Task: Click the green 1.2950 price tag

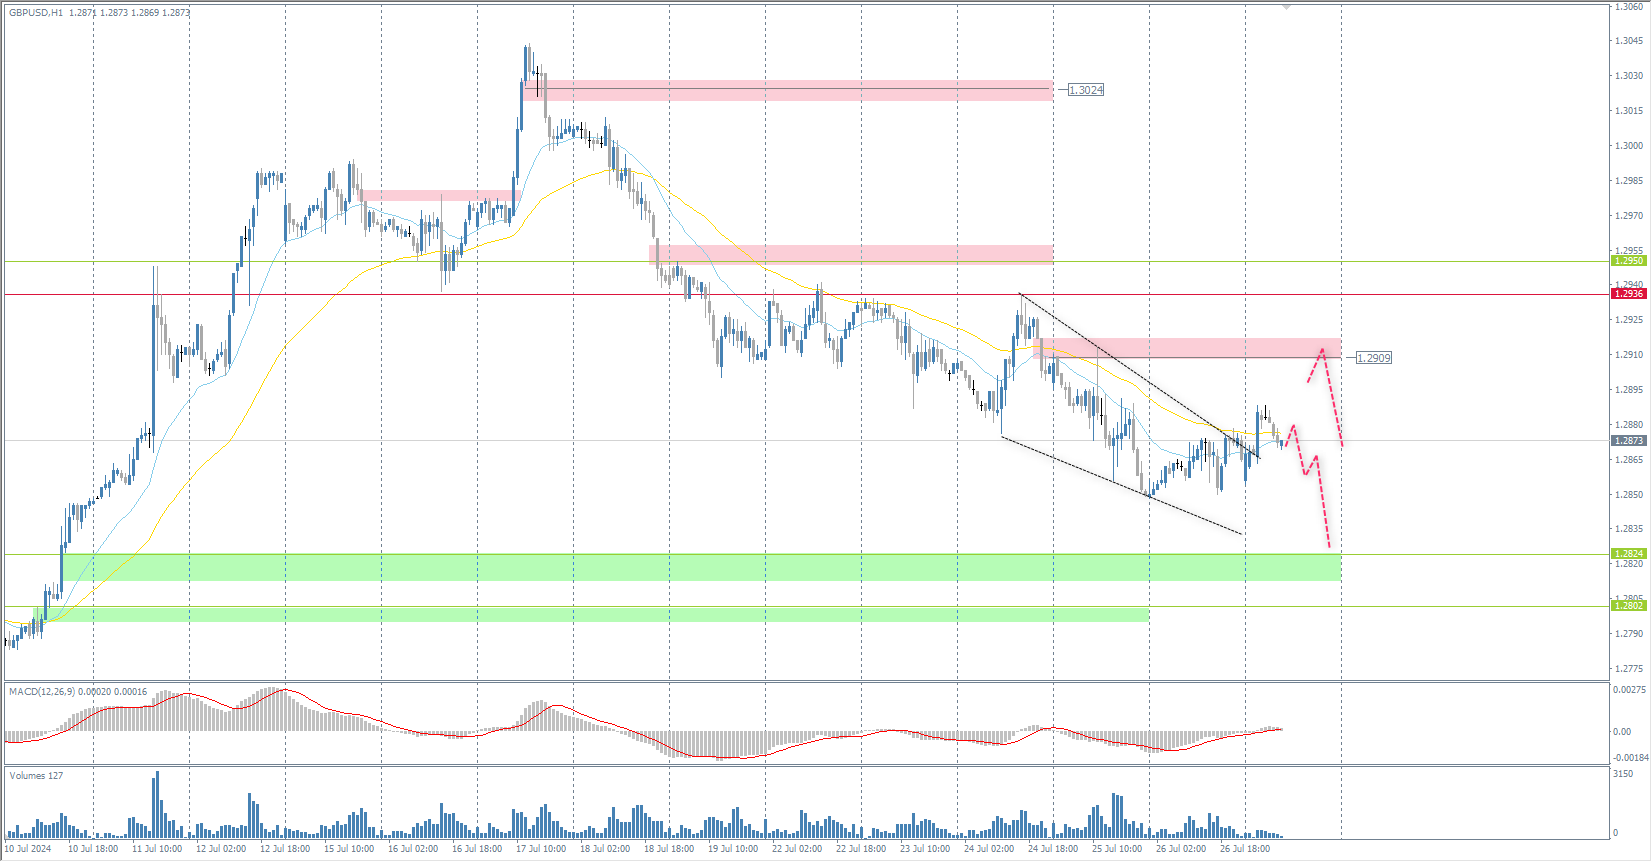Action: [x=1629, y=261]
